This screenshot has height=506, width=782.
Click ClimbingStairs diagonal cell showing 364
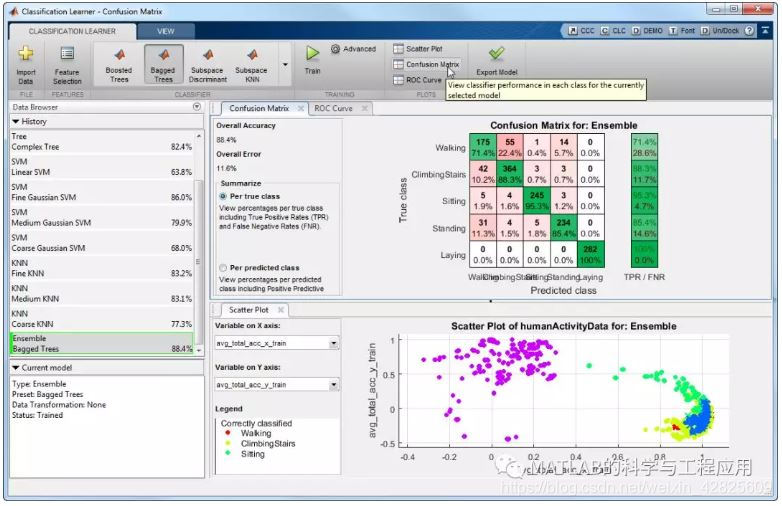click(x=510, y=174)
